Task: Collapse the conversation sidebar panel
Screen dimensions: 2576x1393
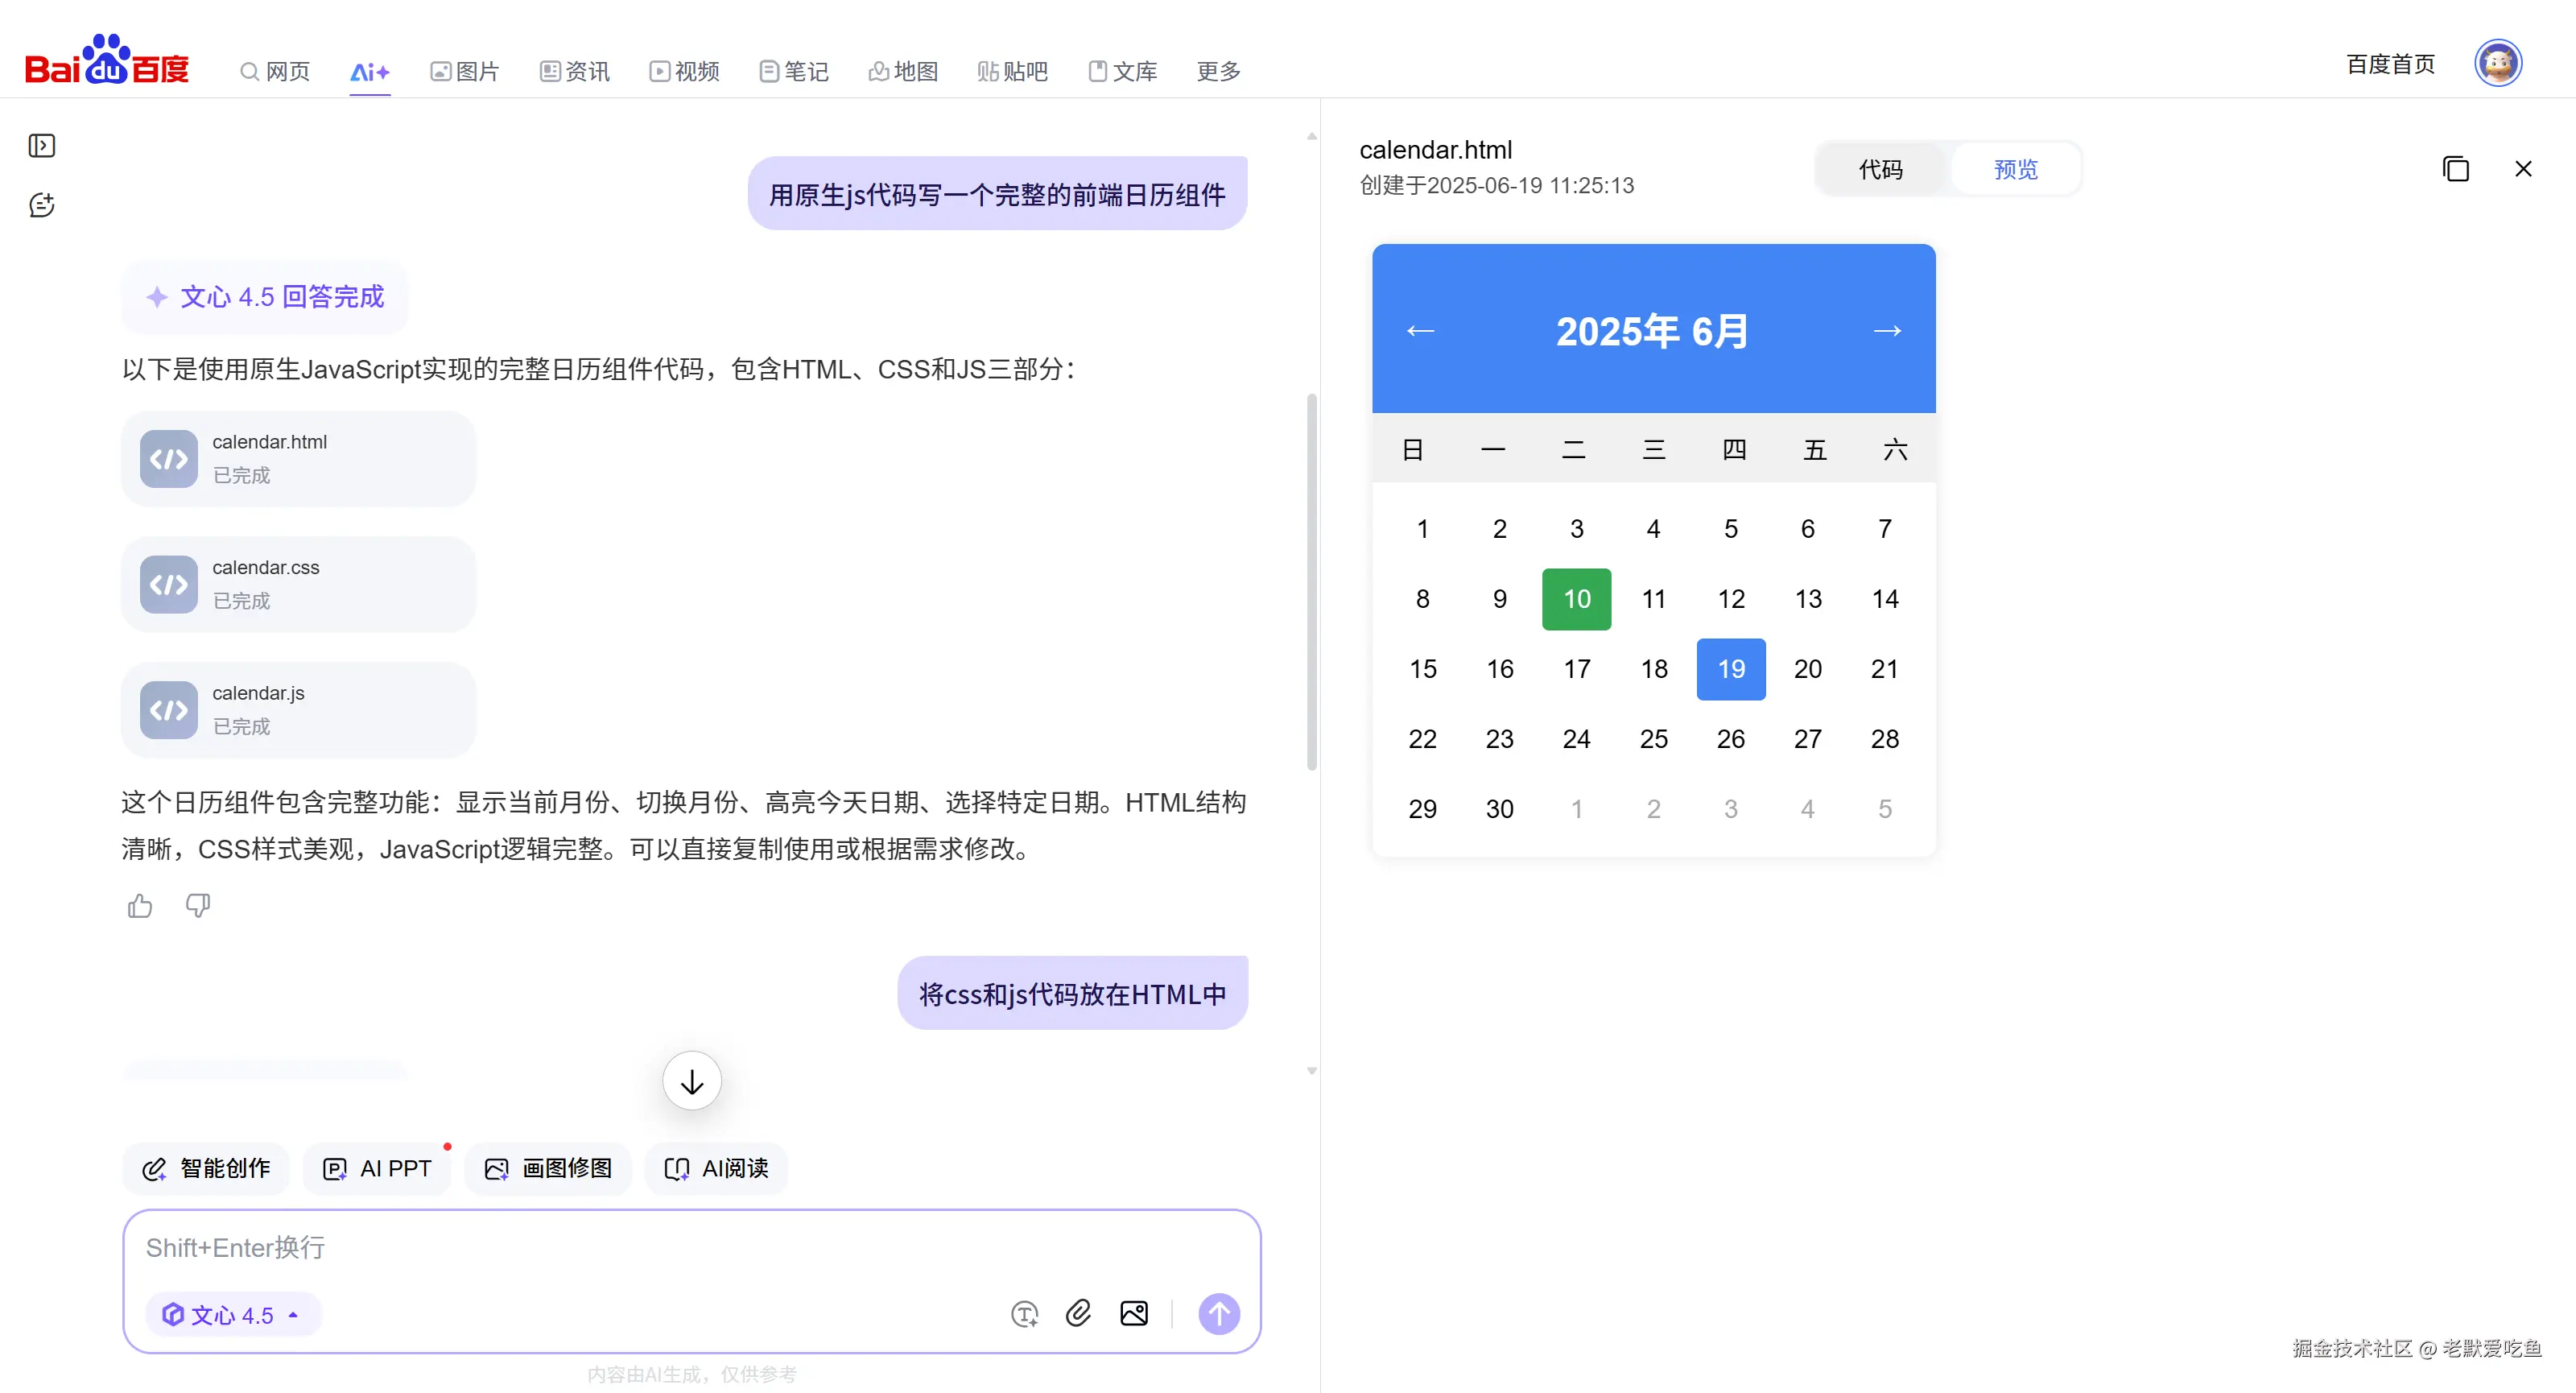Action: pos(42,145)
